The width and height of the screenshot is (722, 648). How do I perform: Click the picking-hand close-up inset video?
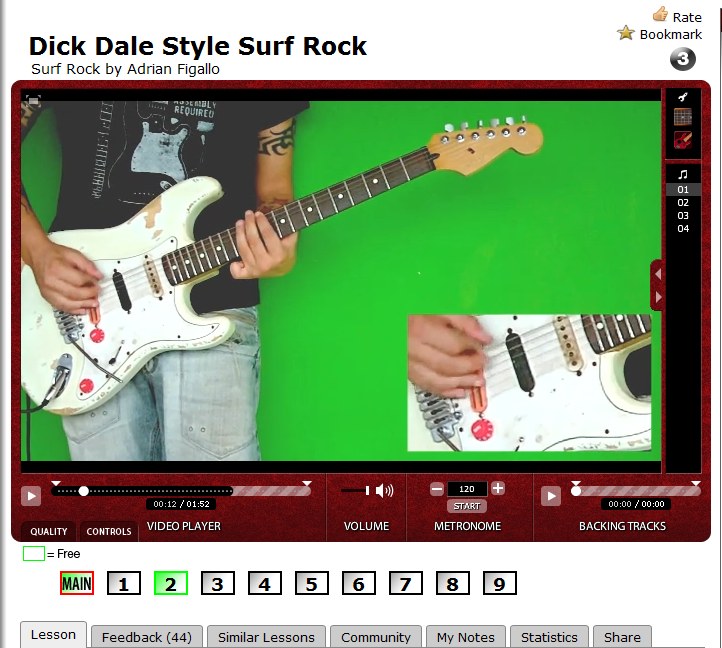(529, 383)
